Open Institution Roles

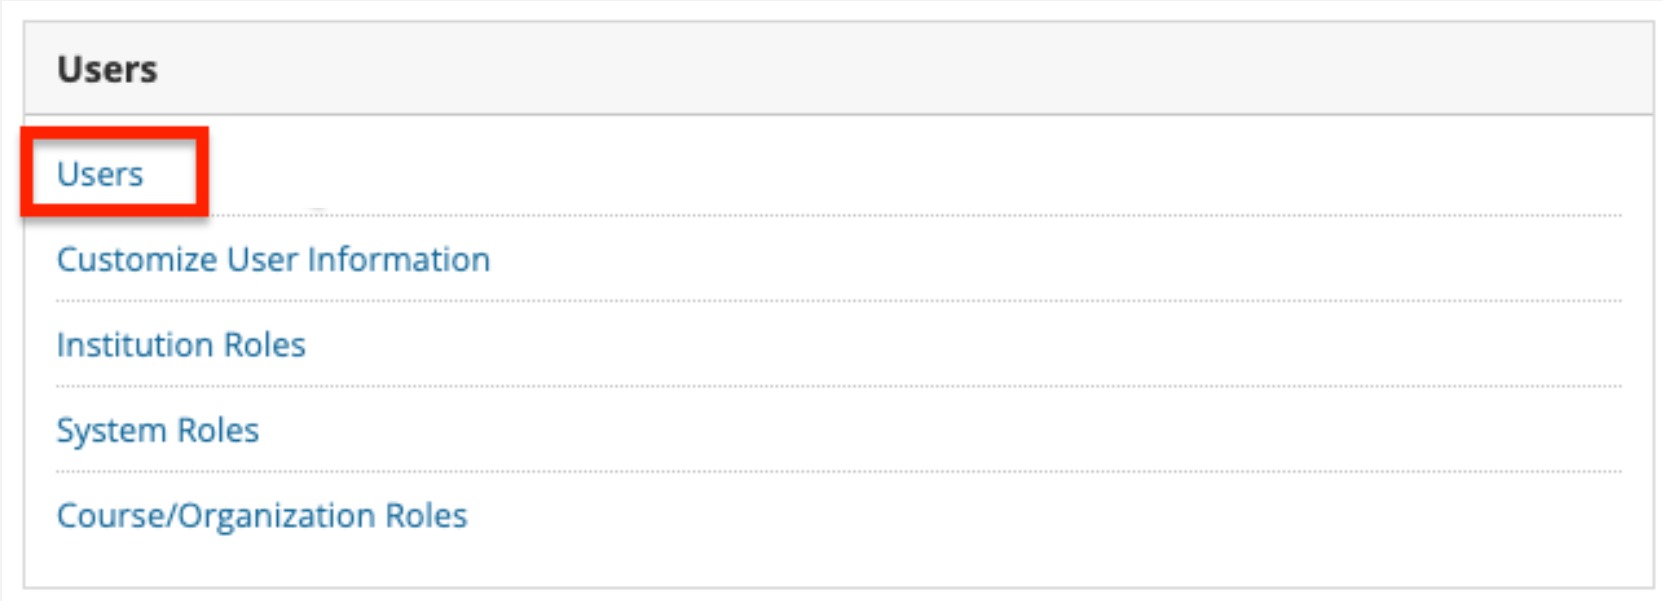181,345
